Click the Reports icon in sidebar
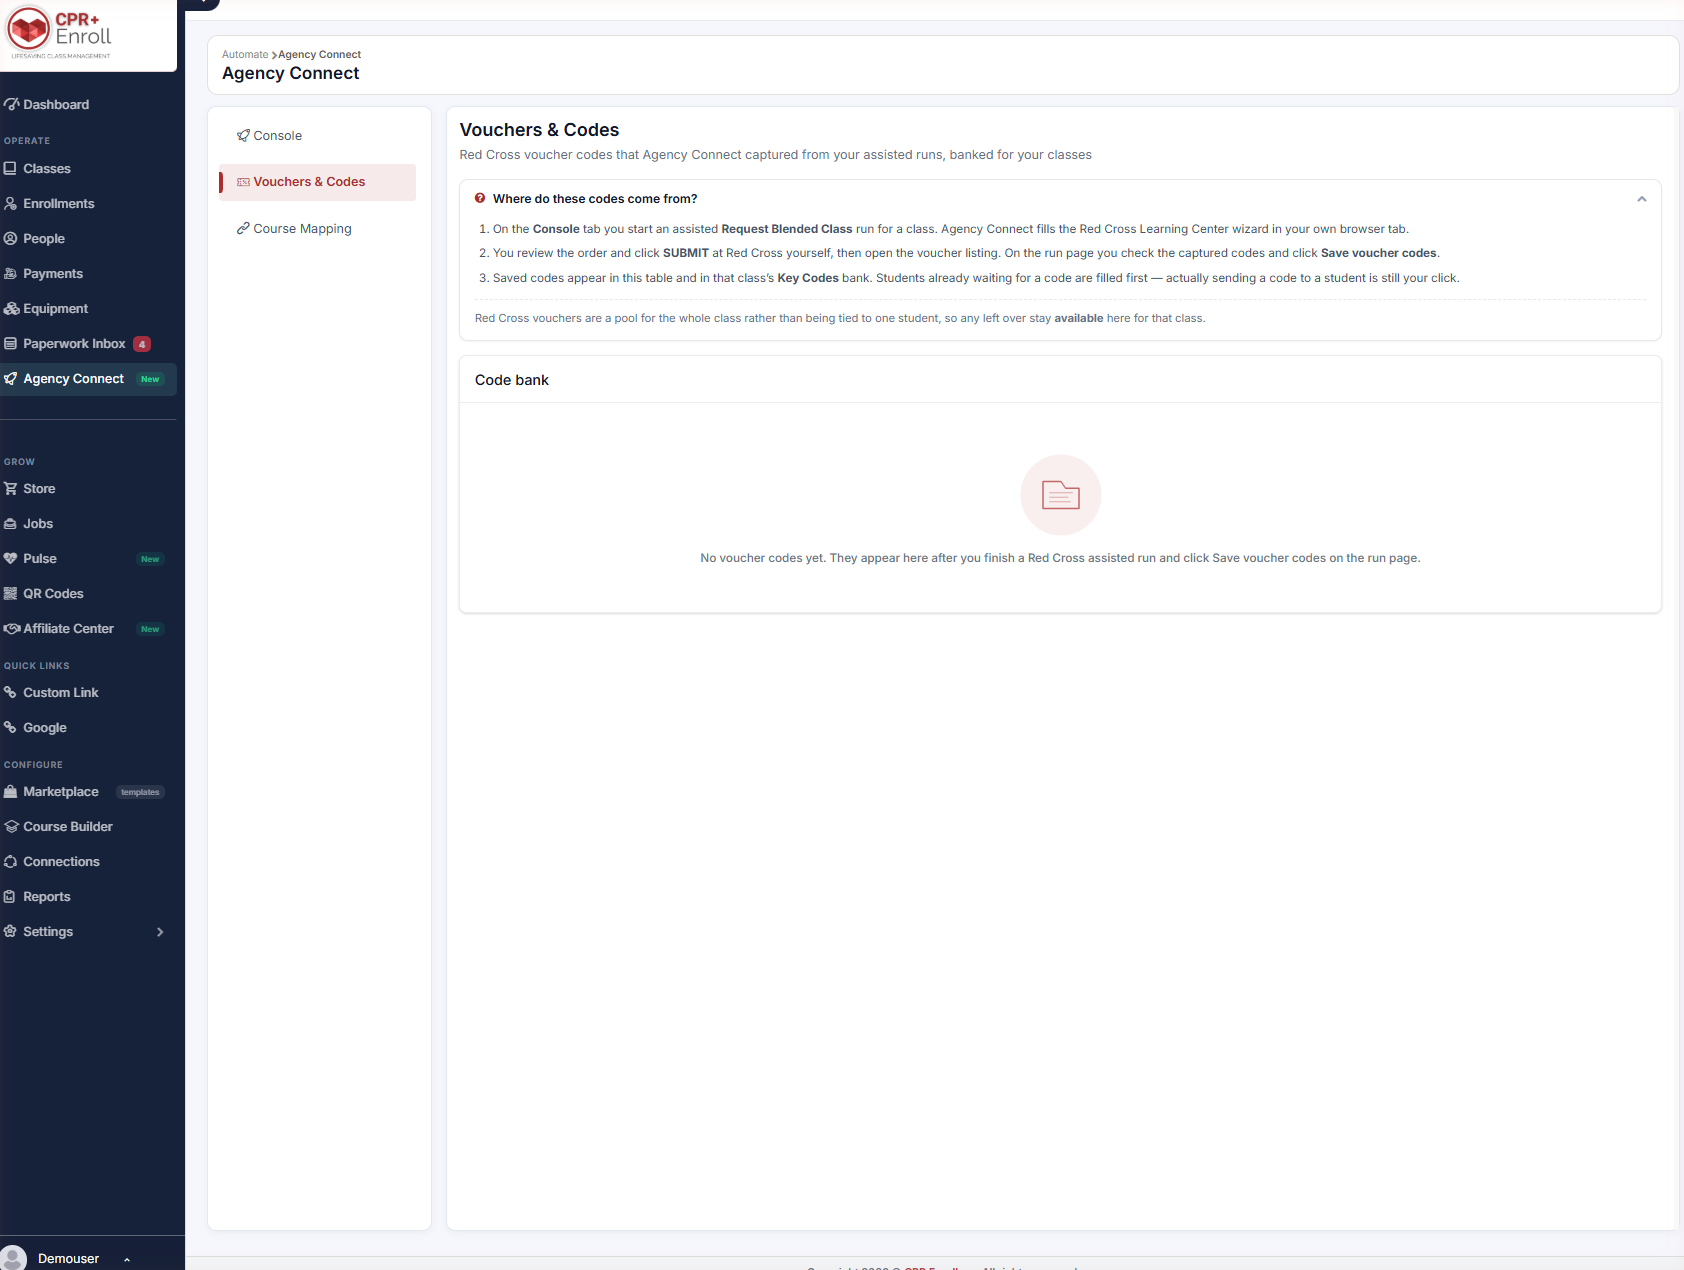This screenshot has width=1684, height=1270. (x=10, y=896)
